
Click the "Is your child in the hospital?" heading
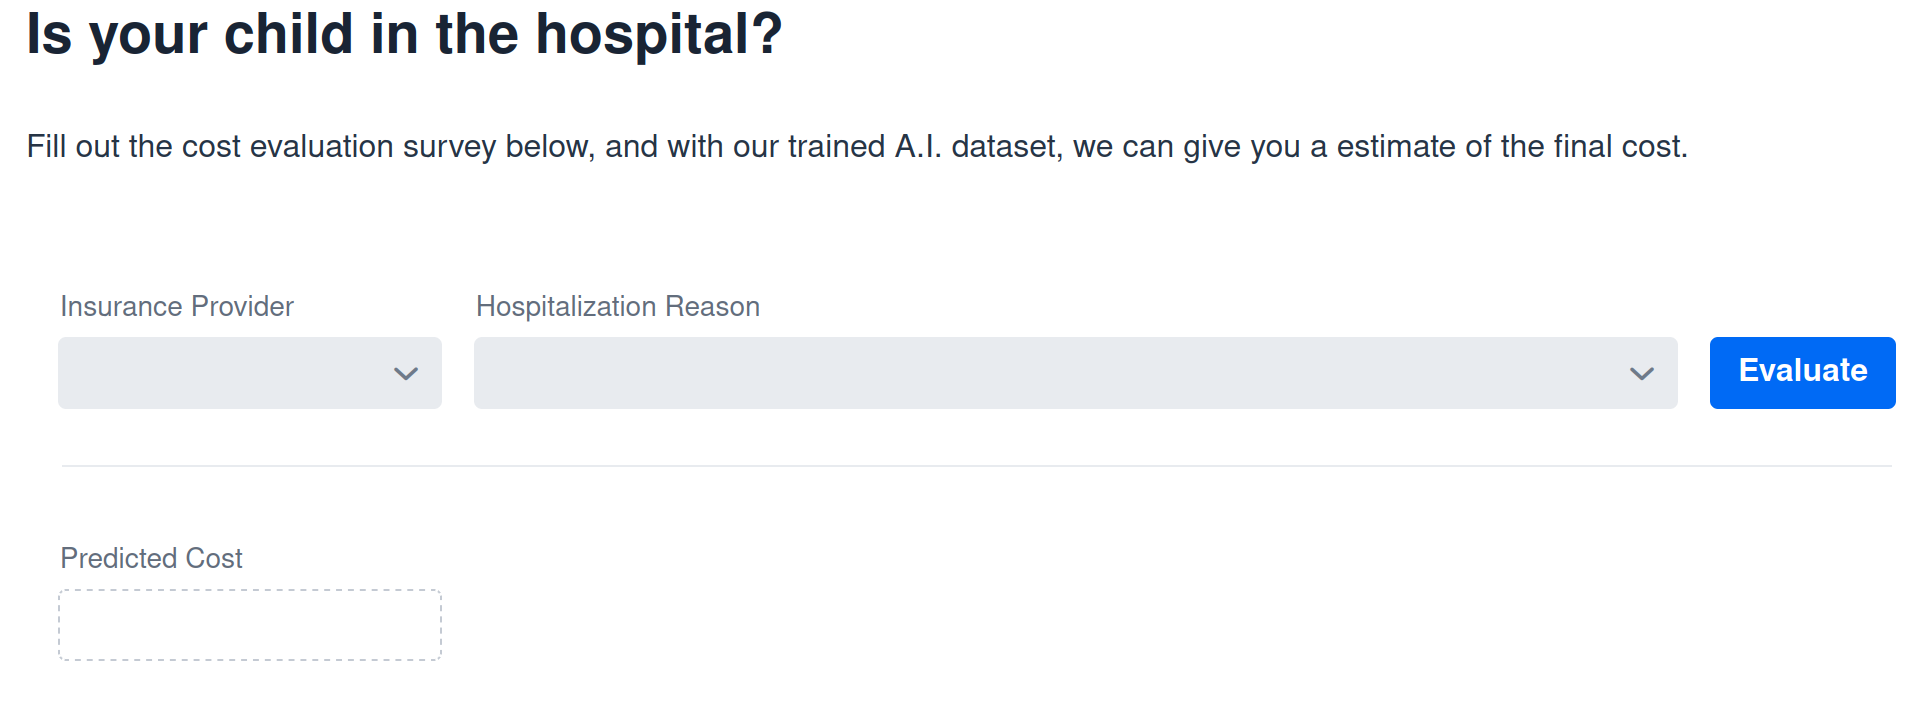404,34
